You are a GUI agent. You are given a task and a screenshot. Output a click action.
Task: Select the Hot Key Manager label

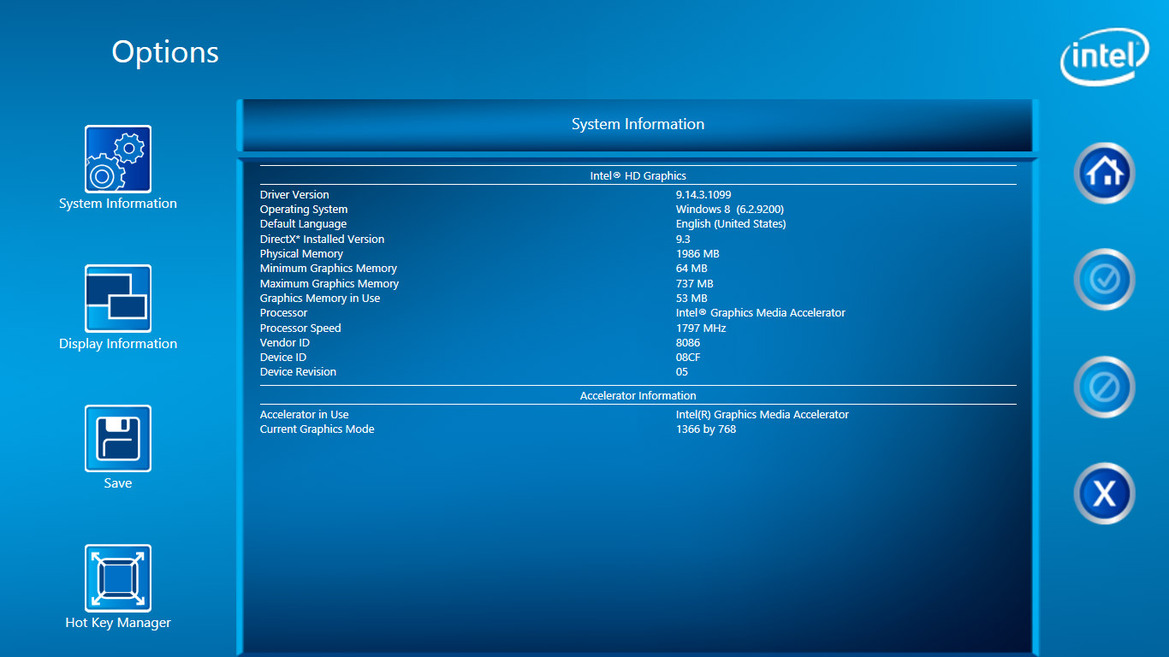[118, 623]
